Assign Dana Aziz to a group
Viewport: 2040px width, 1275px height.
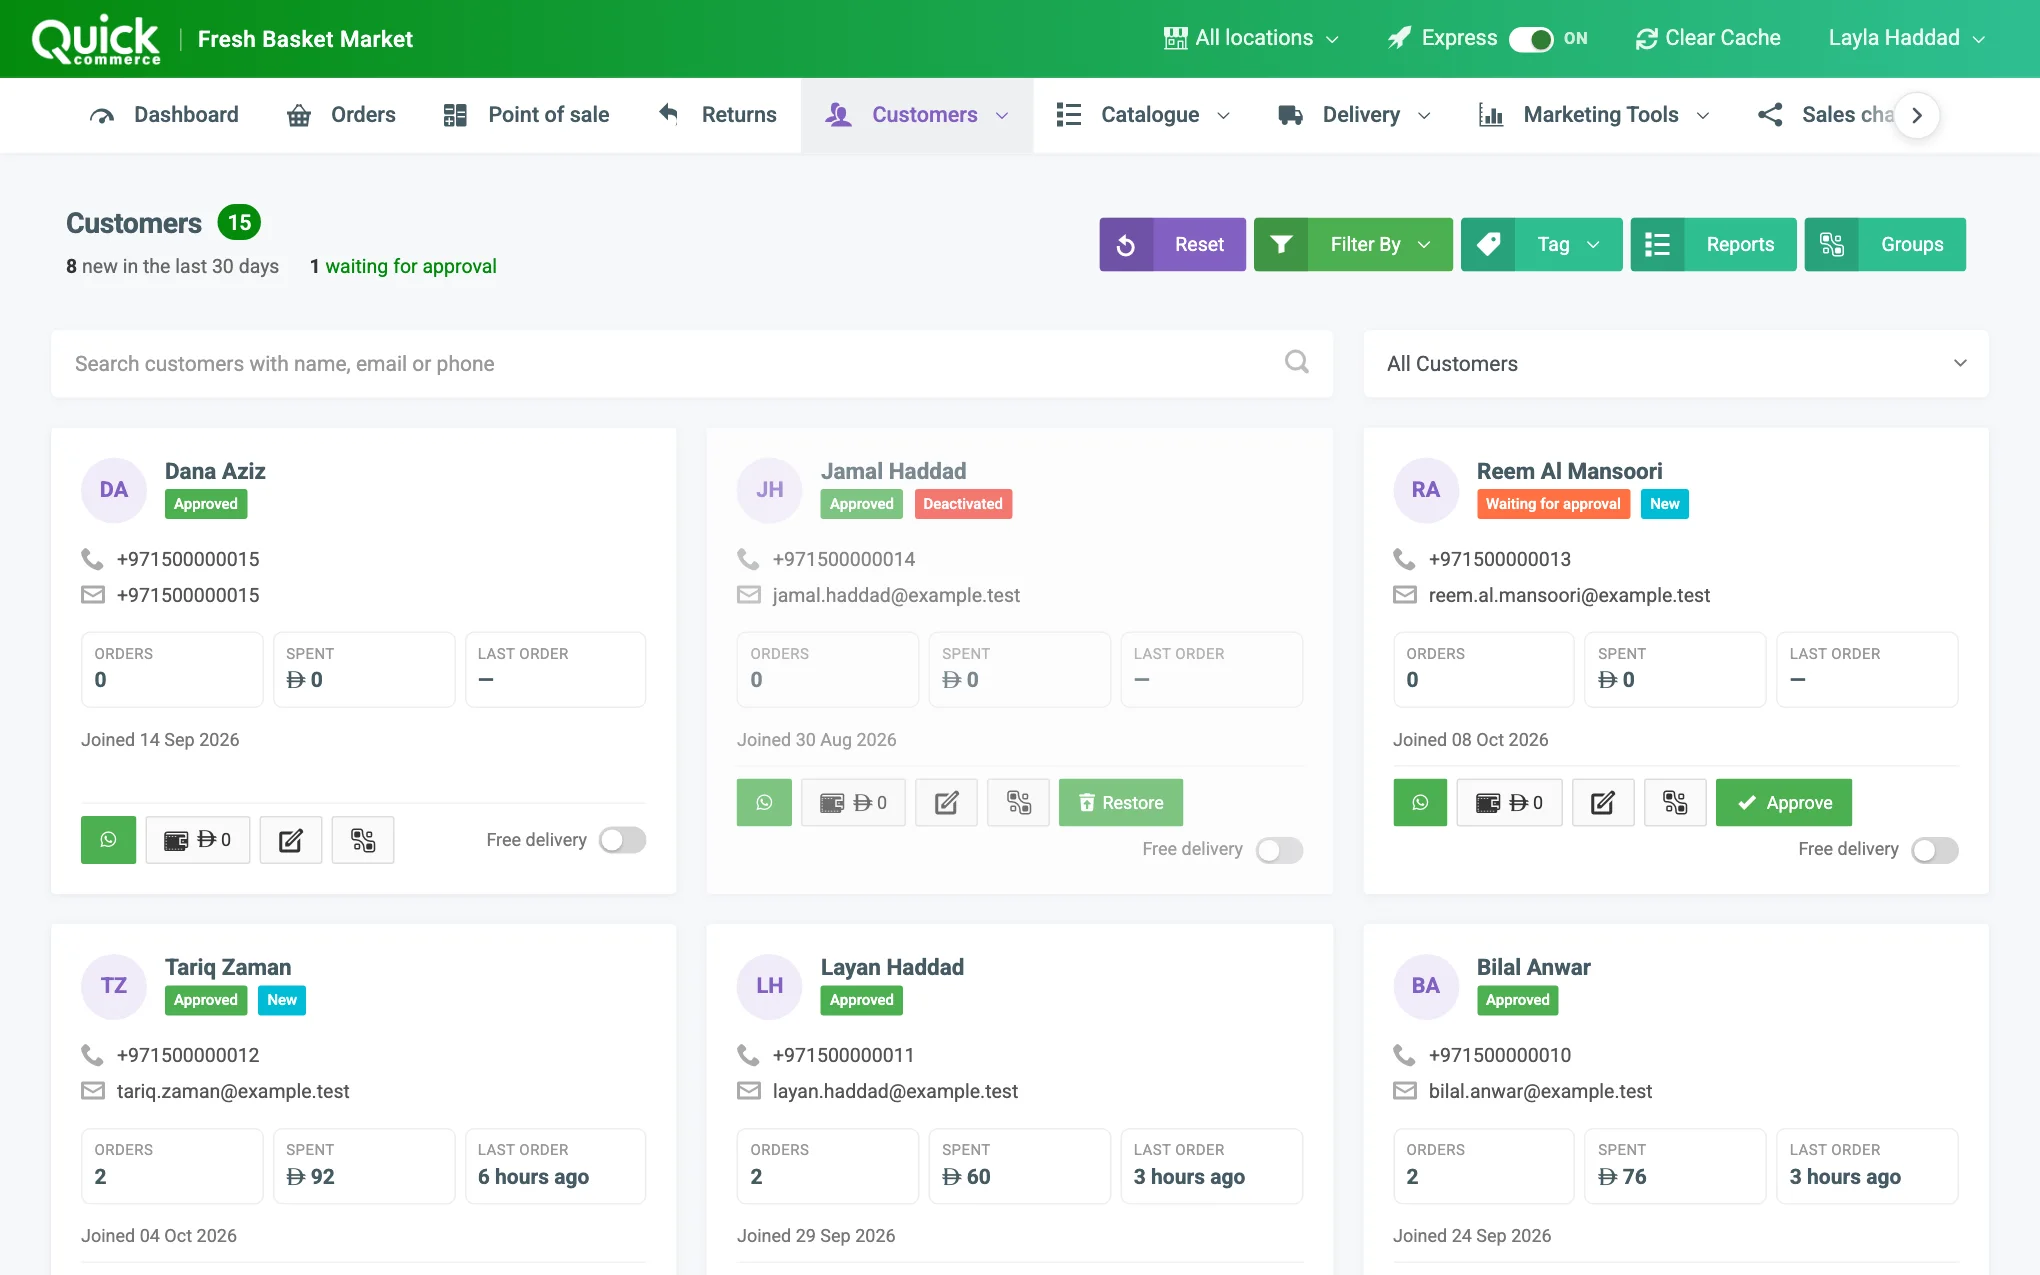(x=363, y=840)
